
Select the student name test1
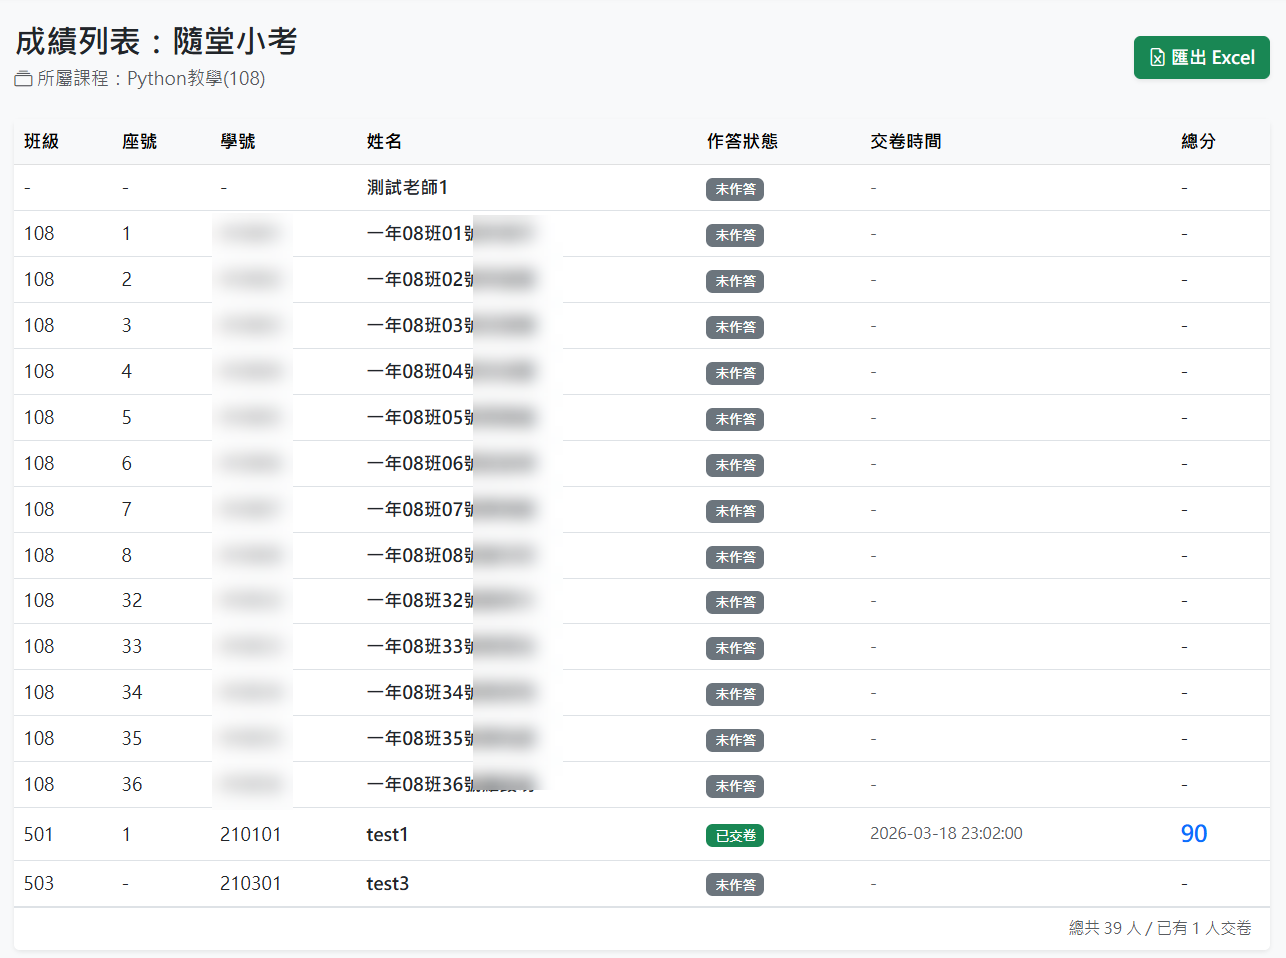pyautogui.click(x=387, y=835)
